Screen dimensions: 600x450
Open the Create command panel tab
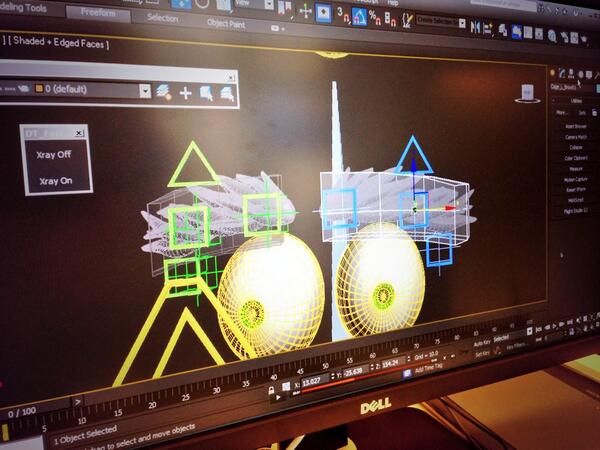click(x=552, y=72)
